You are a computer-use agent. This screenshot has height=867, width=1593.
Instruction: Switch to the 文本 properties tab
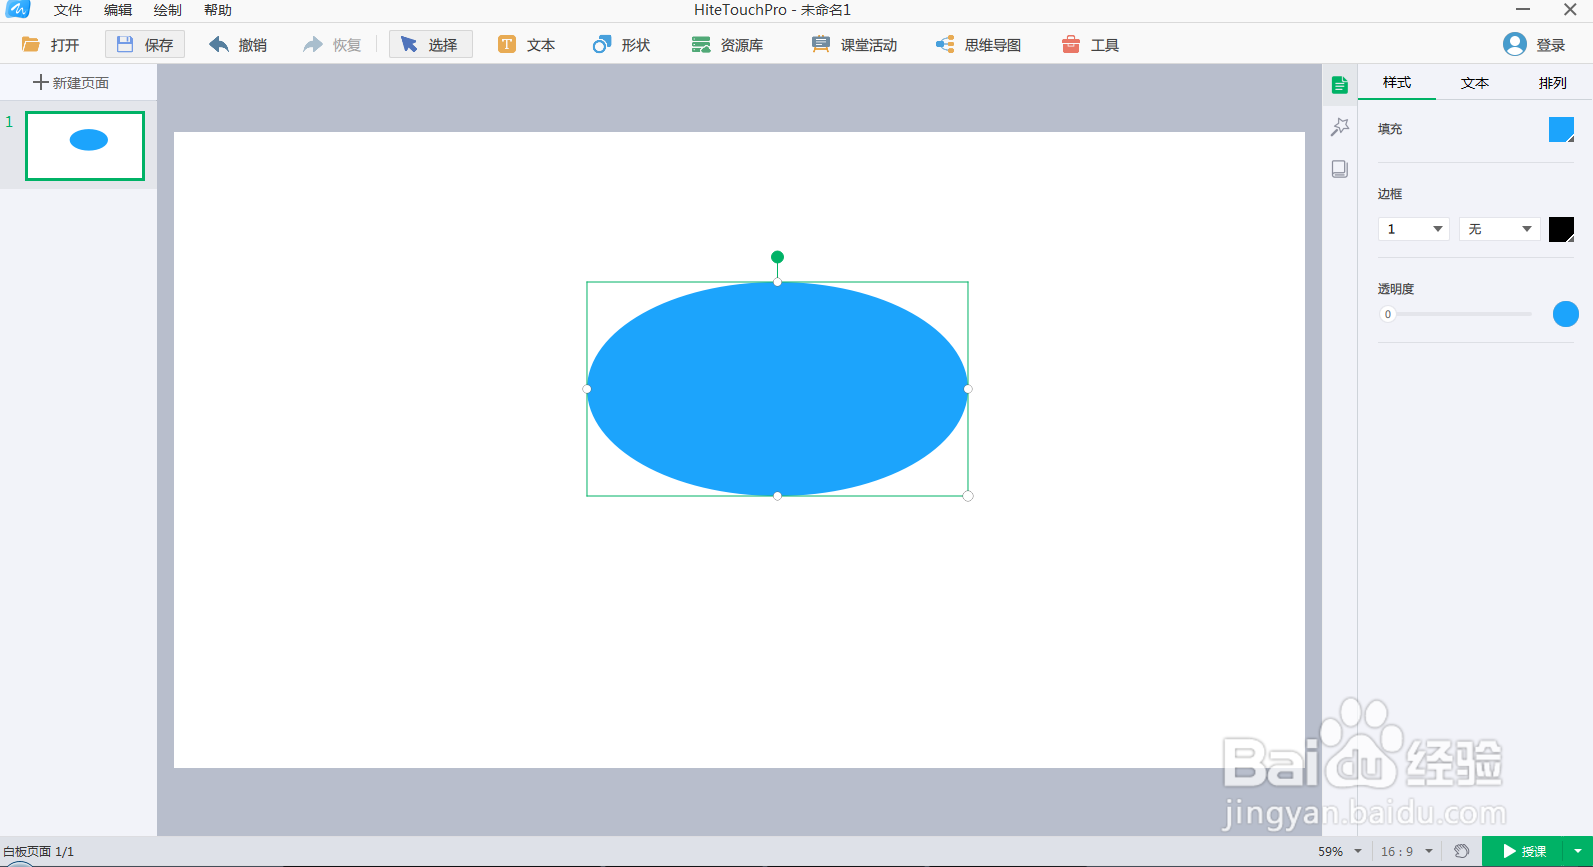[1475, 83]
